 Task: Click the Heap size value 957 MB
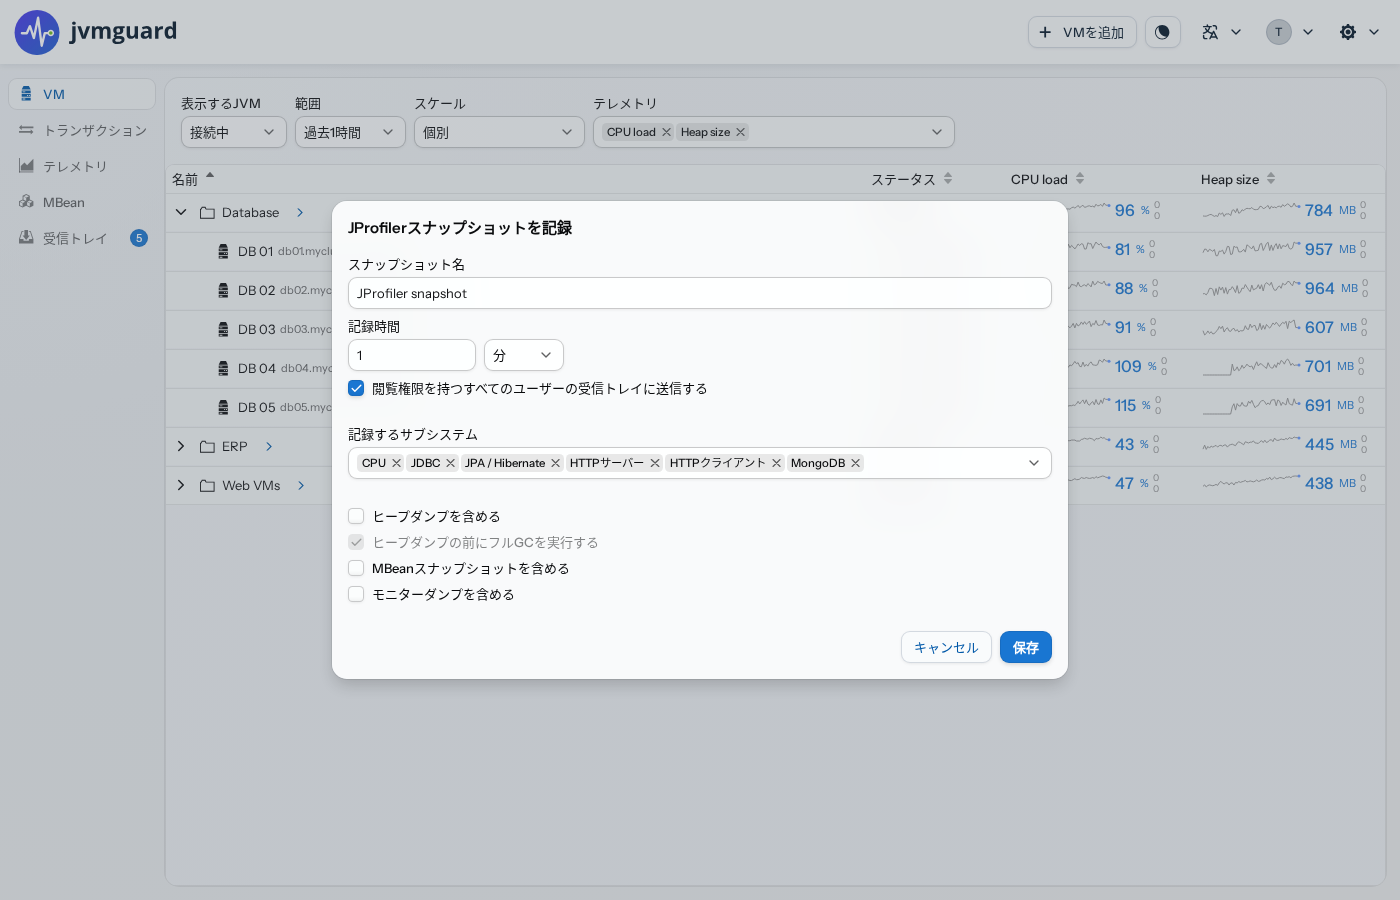tap(1330, 249)
